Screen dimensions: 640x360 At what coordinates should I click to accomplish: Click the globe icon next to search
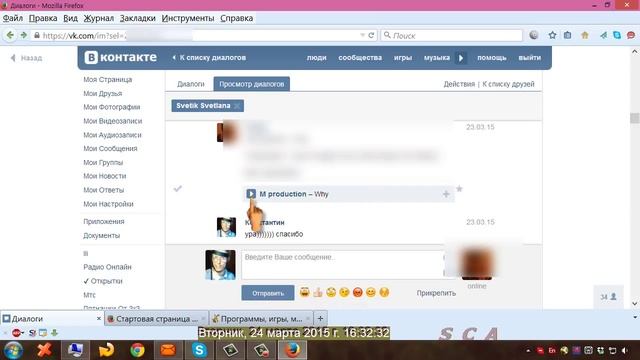[534, 36]
